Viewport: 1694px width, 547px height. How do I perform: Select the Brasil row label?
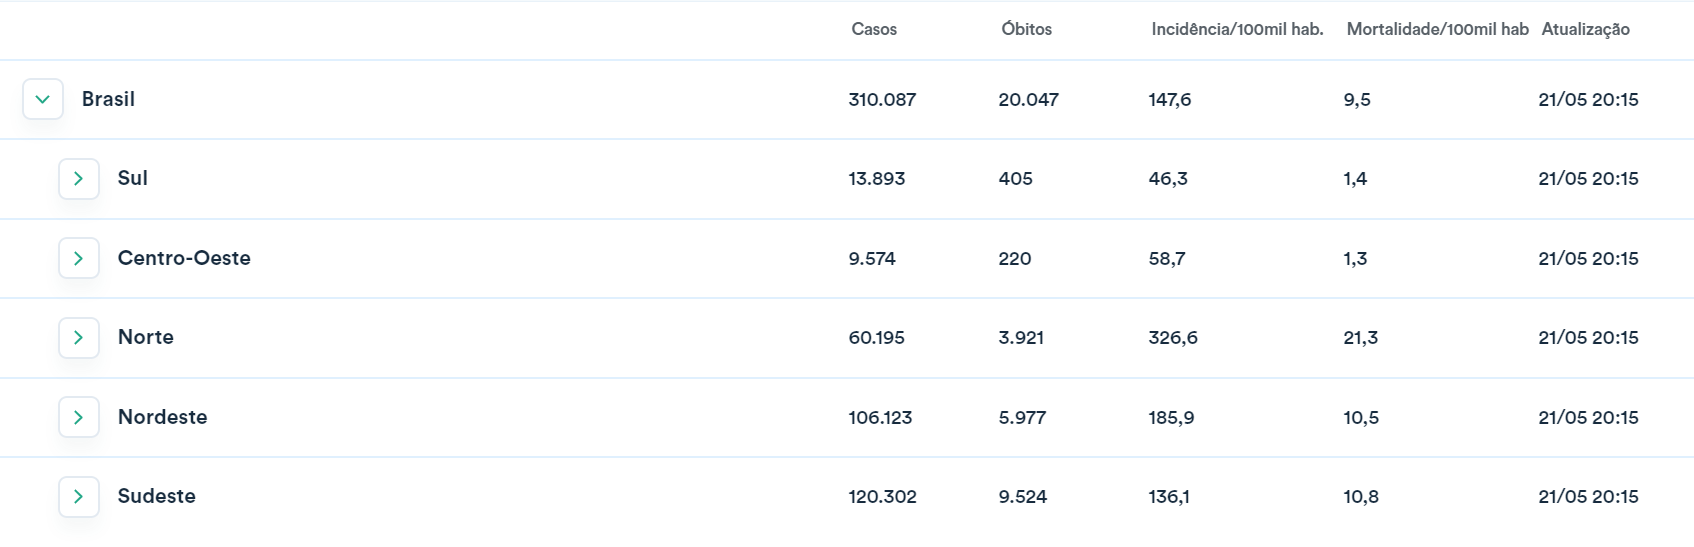click(108, 99)
